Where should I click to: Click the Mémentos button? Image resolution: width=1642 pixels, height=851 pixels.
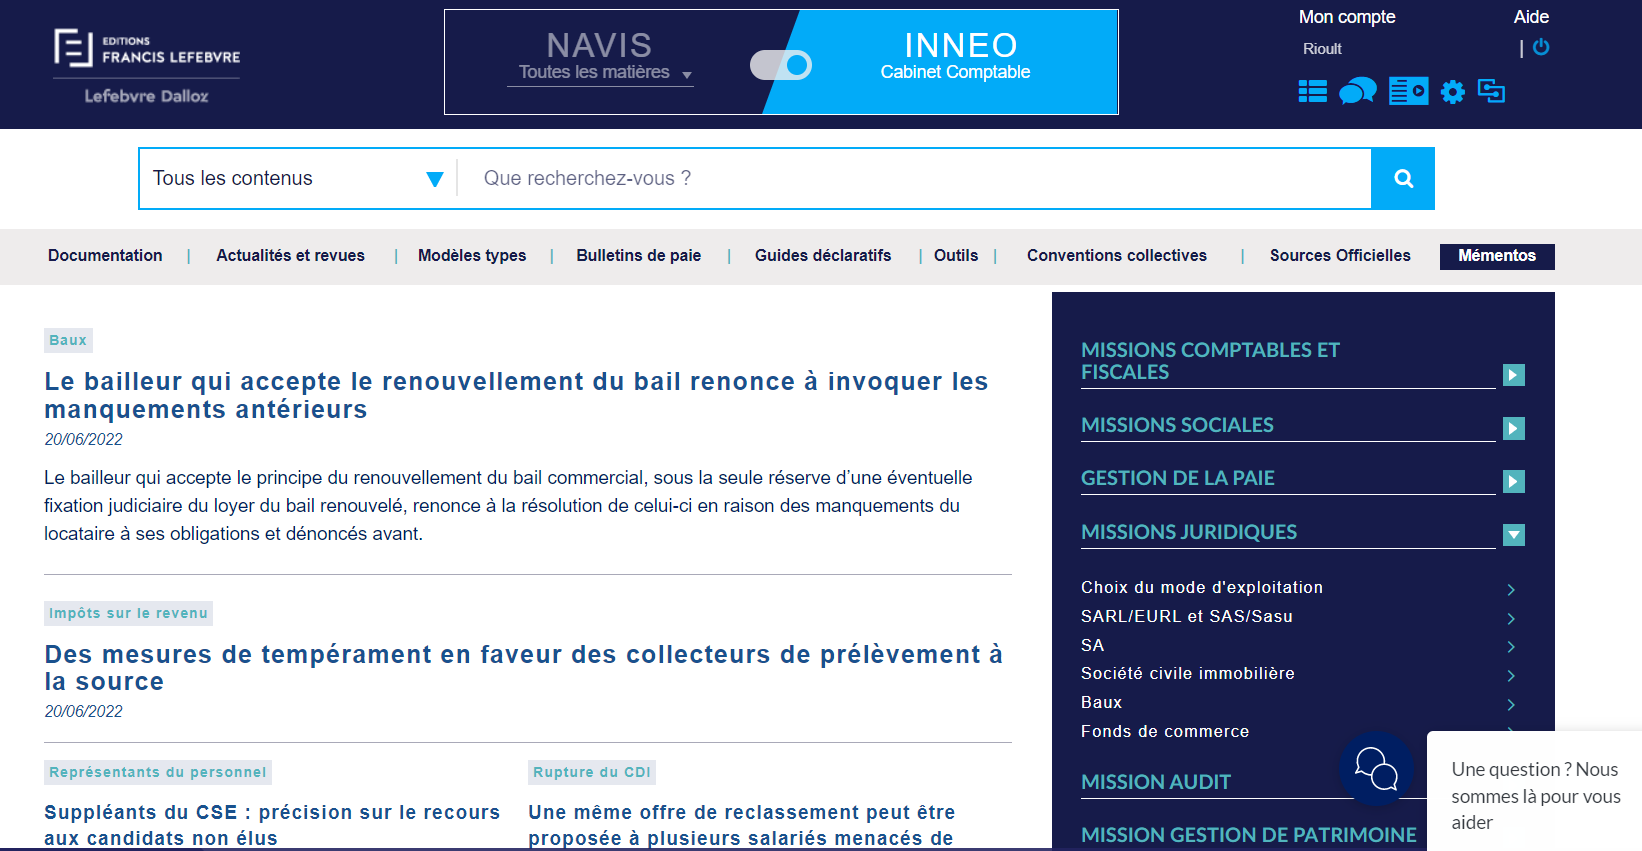[x=1497, y=256]
